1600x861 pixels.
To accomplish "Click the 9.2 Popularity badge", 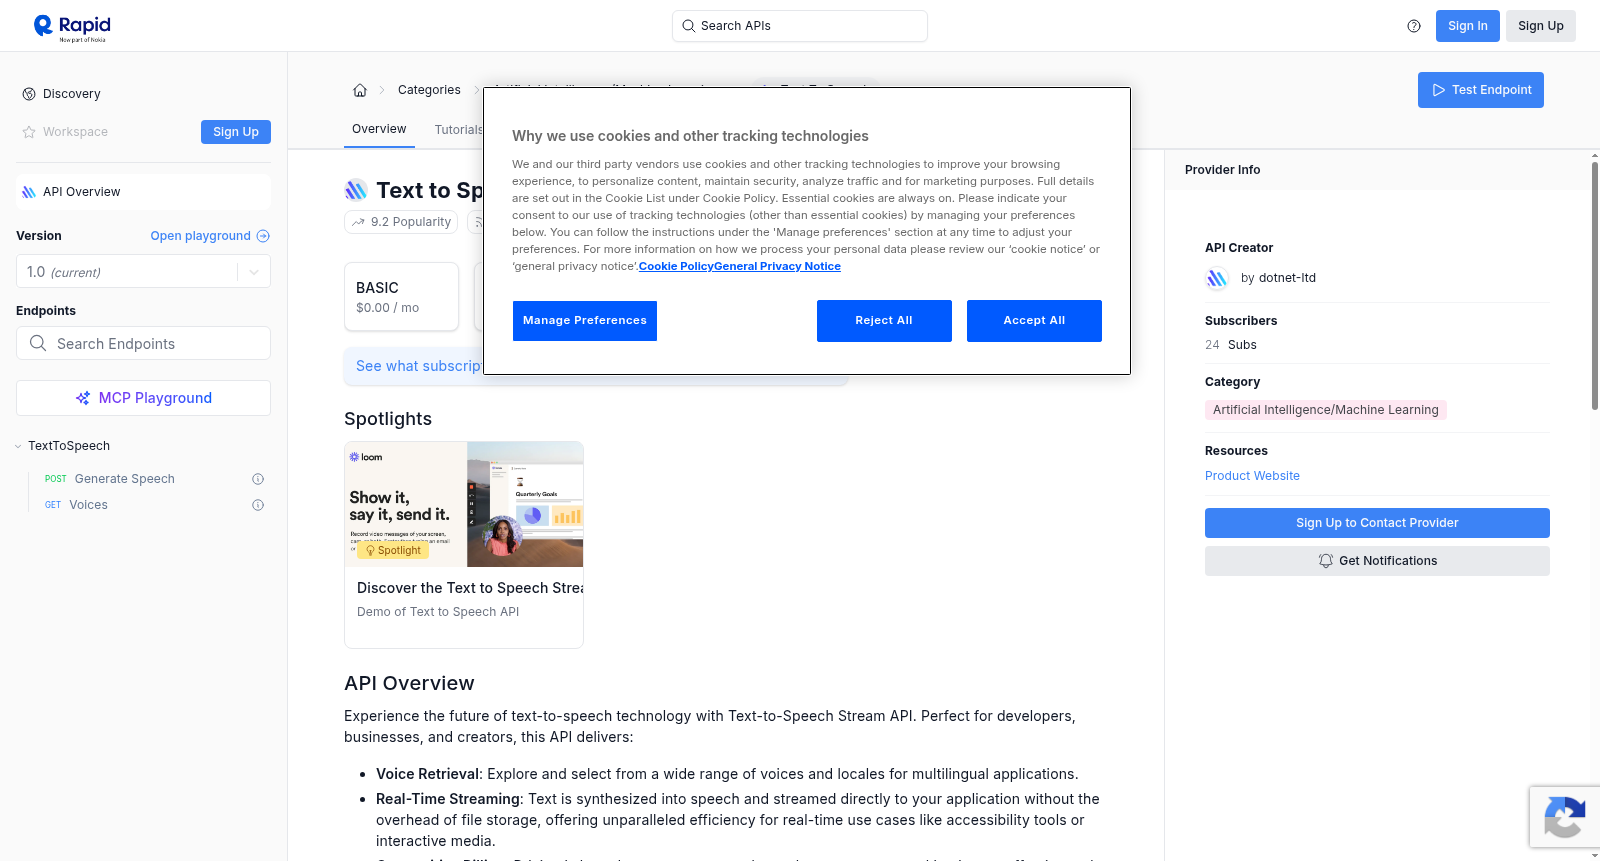I will click(x=401, y=222).
